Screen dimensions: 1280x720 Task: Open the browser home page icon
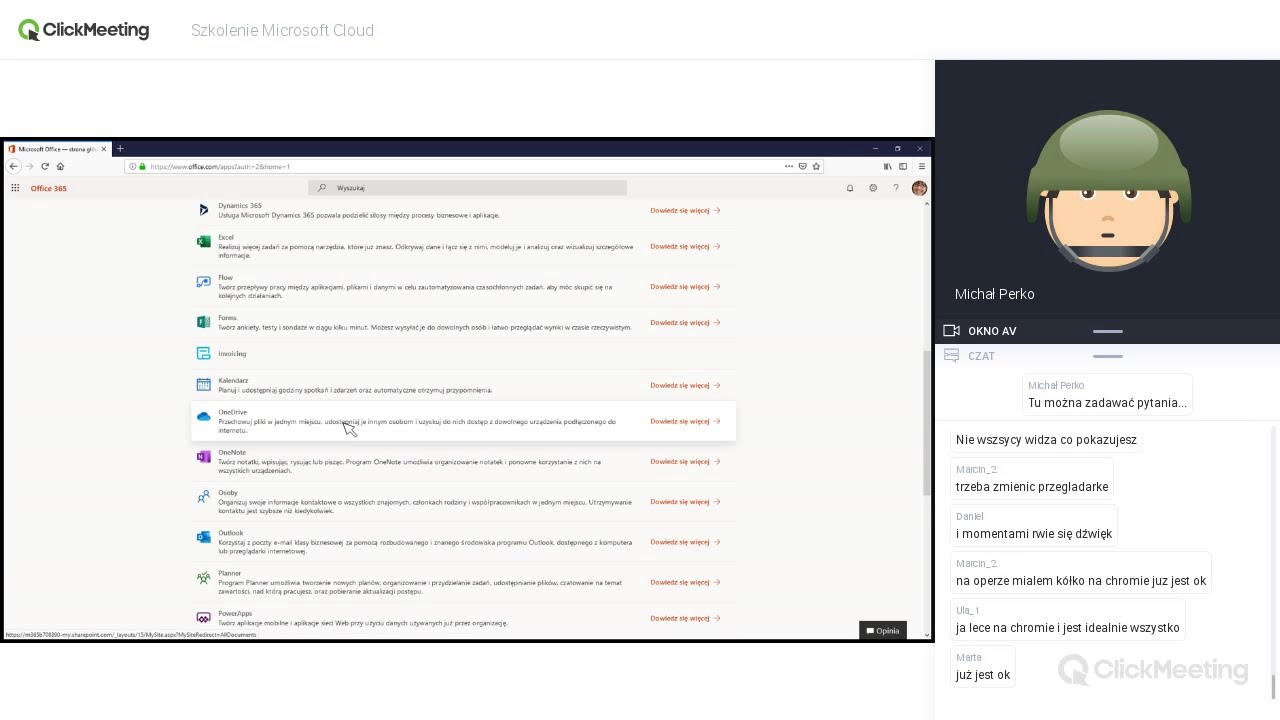tap(60, 166)
